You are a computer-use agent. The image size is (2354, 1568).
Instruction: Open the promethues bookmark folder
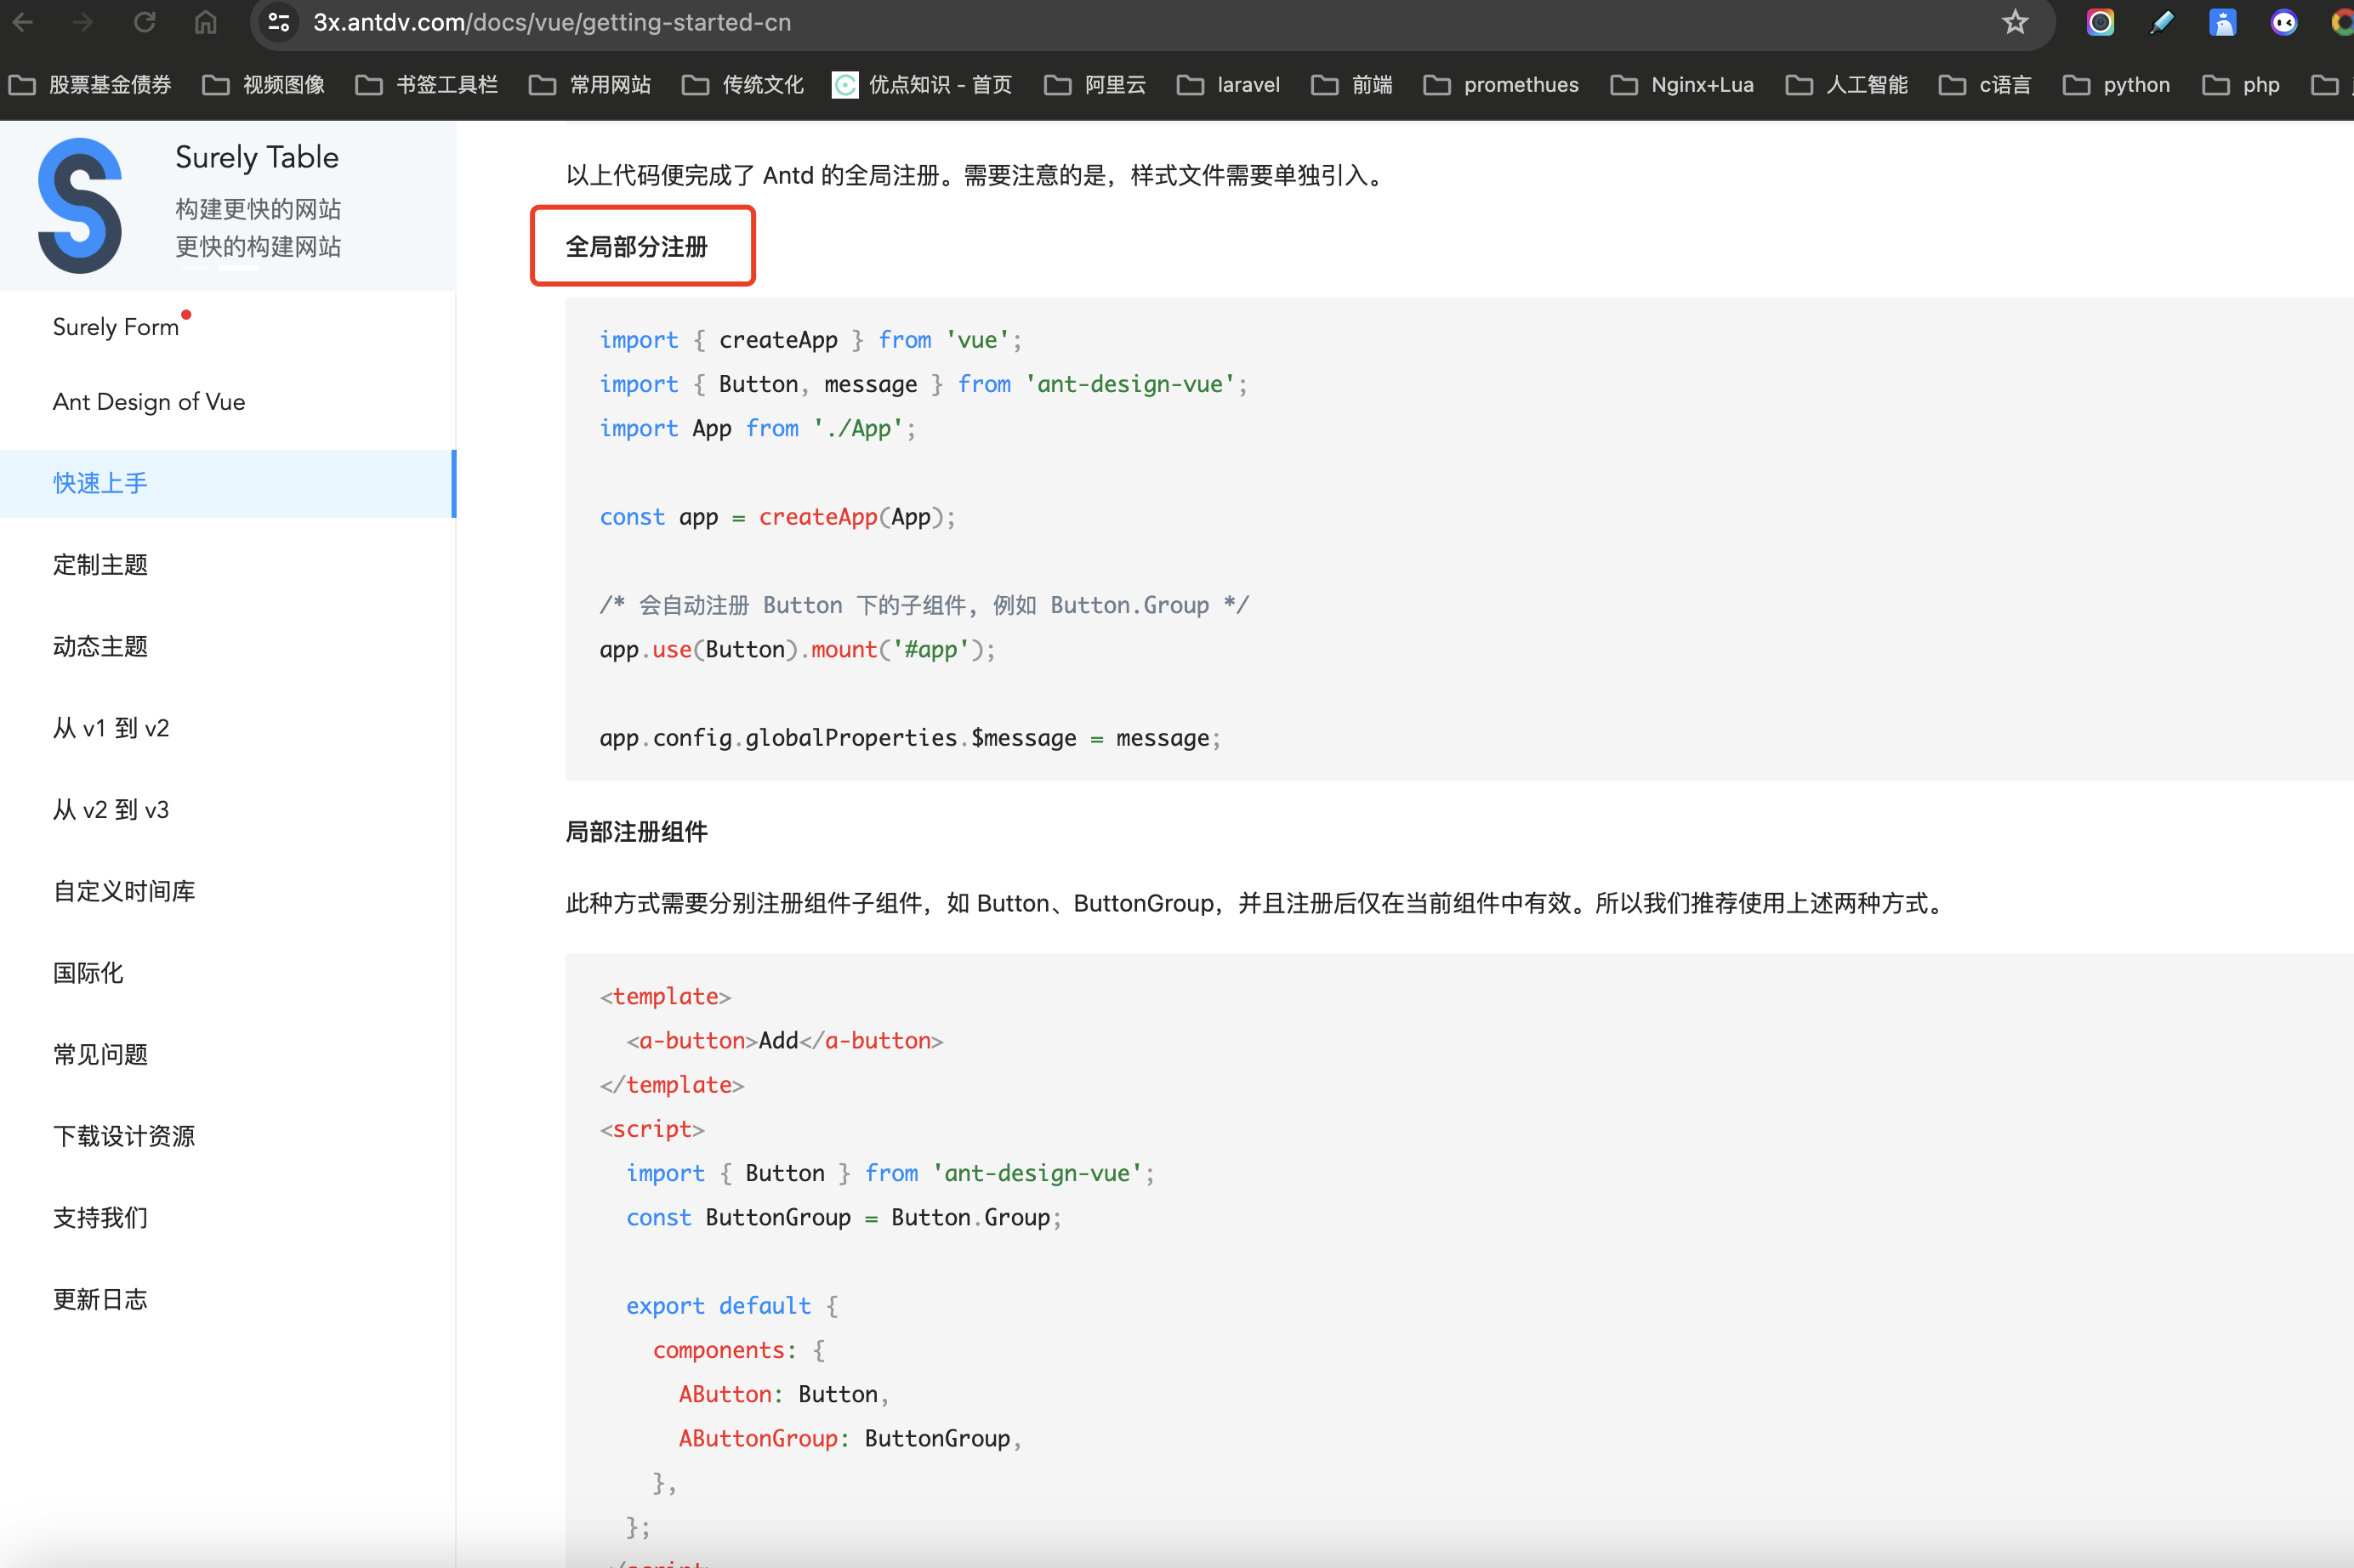pyautogui.click(x=1501, y=85)
